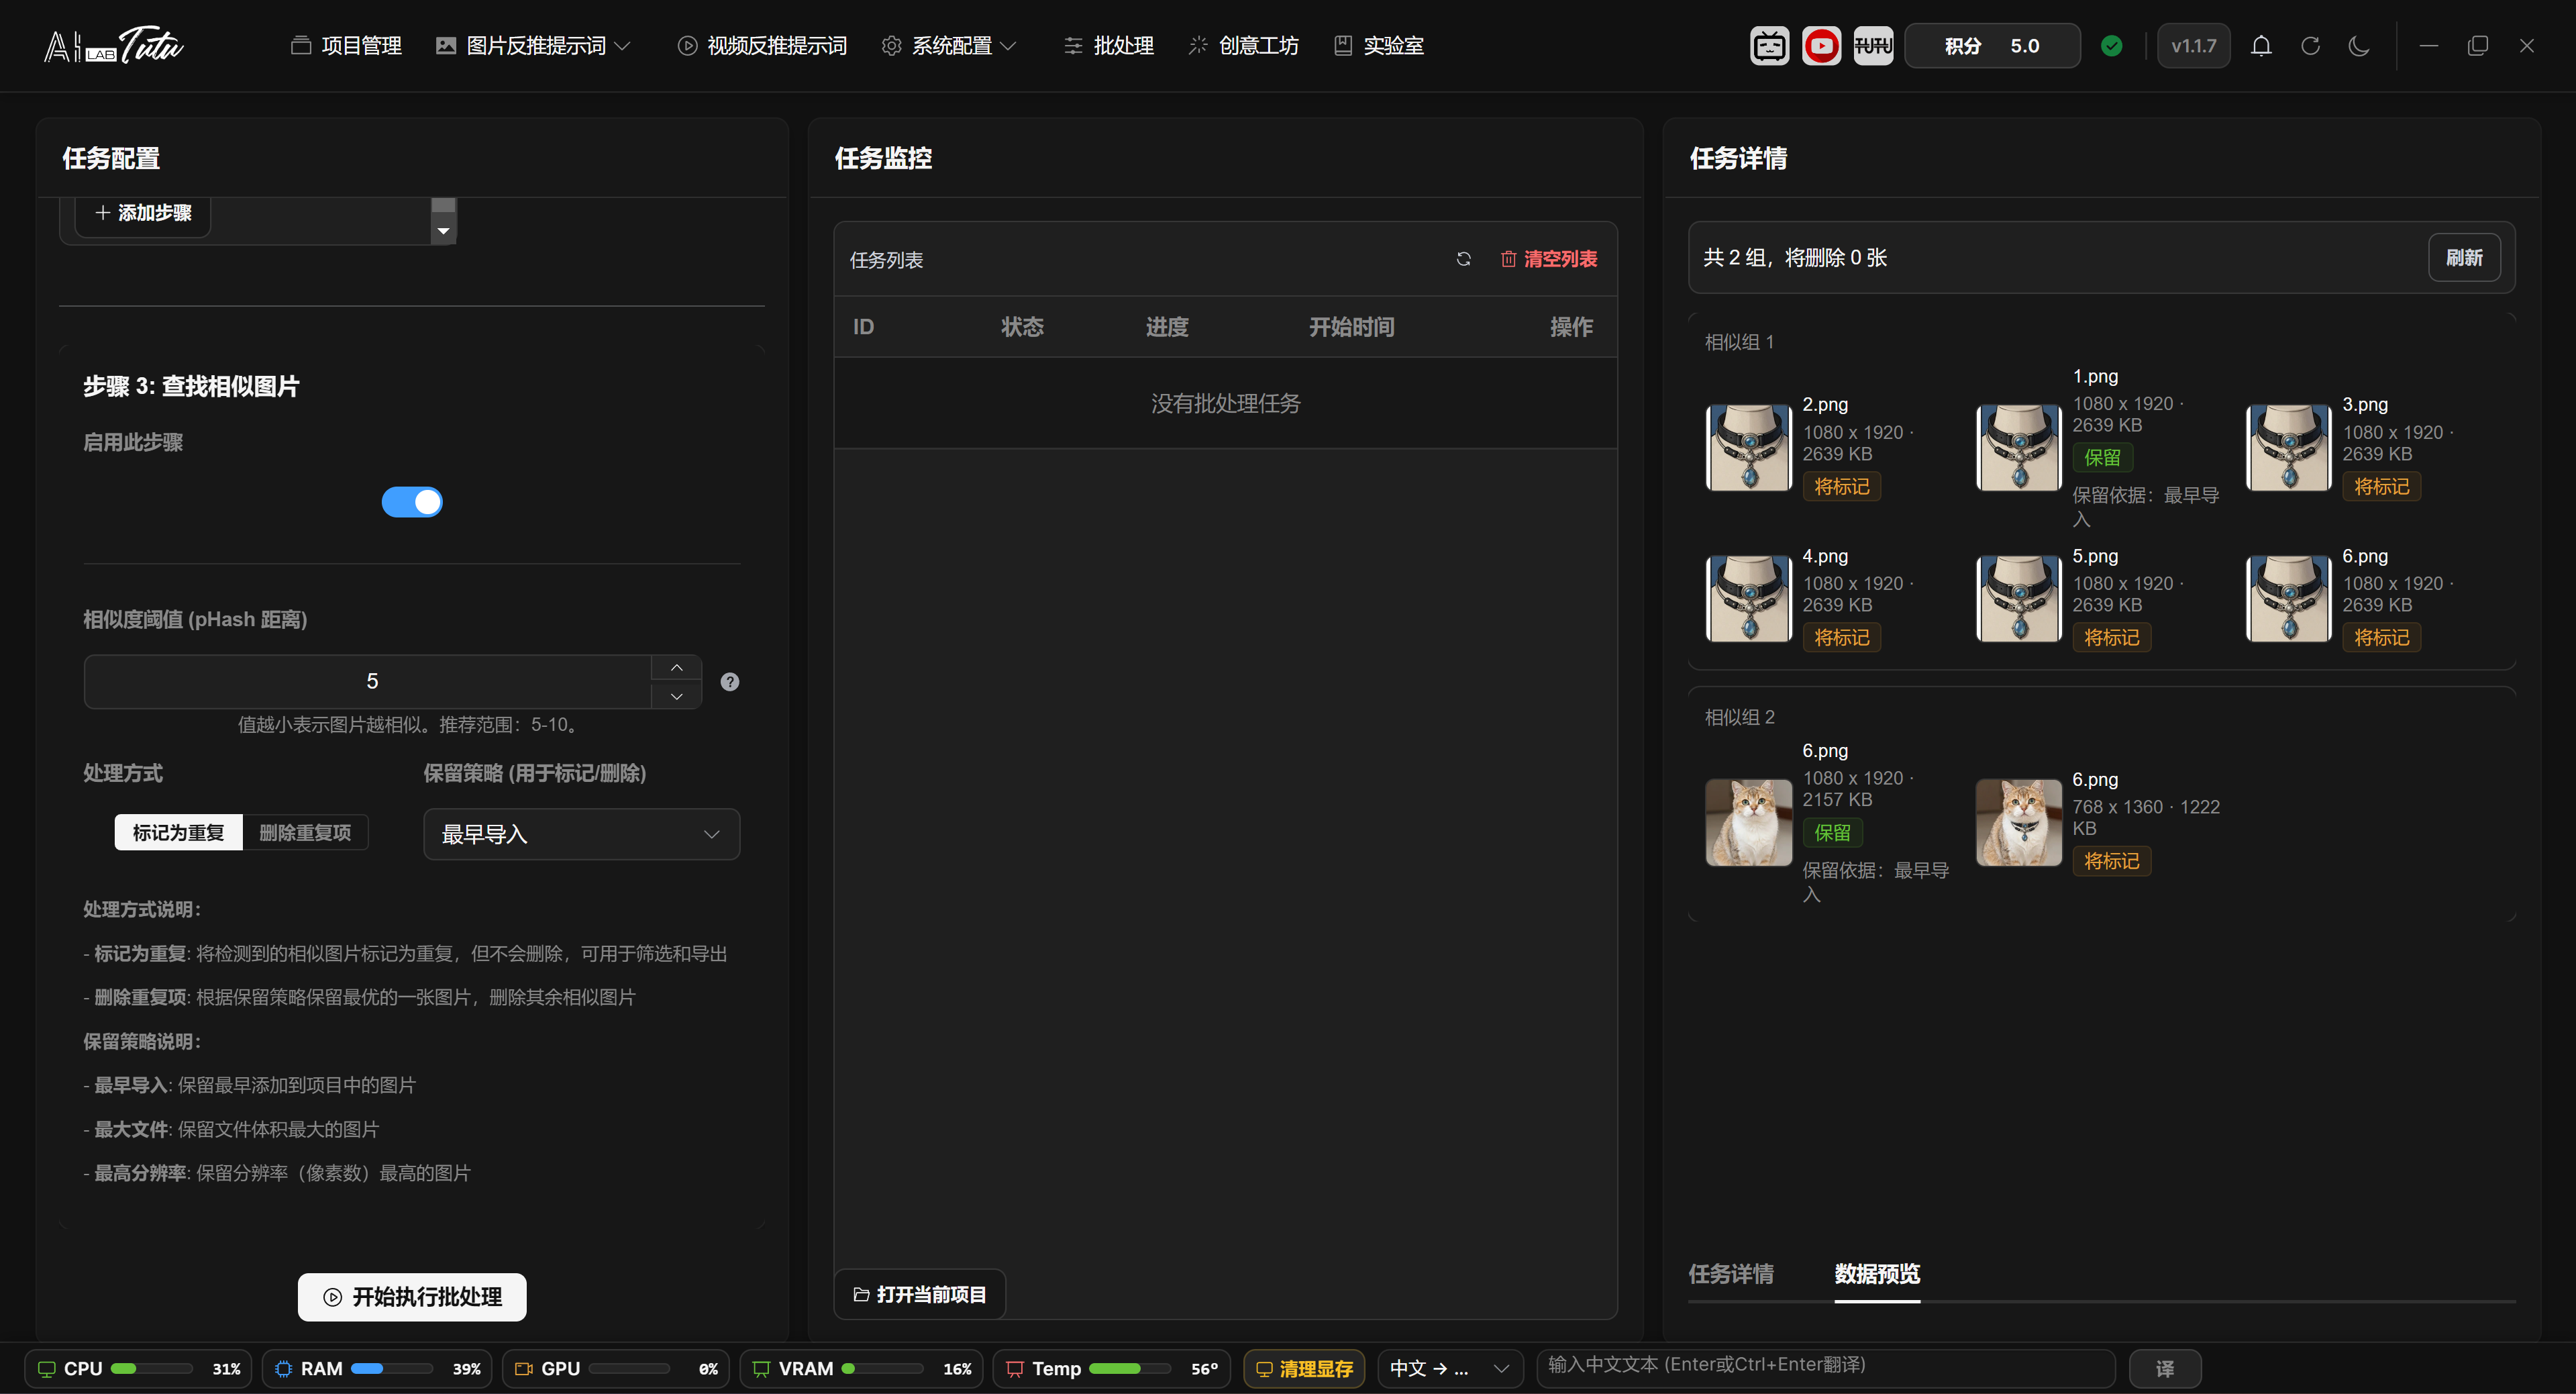The width and height of the screenshot is (2576, 1394).
Task: Disable the 启用此步骤 toggle switch
Action: pyautogui.click(x=412, y=502)
